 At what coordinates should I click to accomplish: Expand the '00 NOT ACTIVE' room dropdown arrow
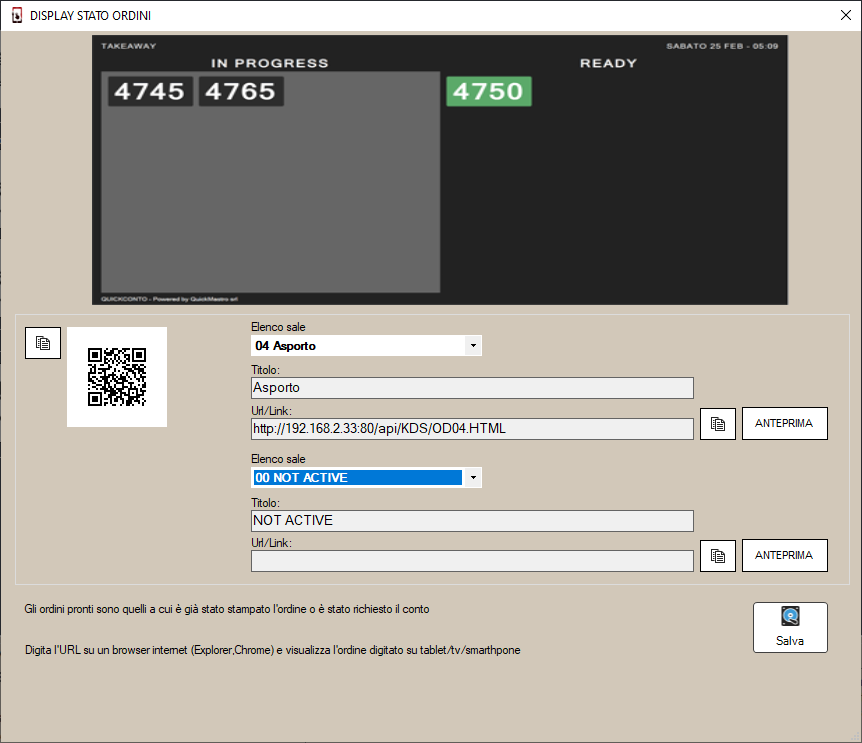click(472, 478)
